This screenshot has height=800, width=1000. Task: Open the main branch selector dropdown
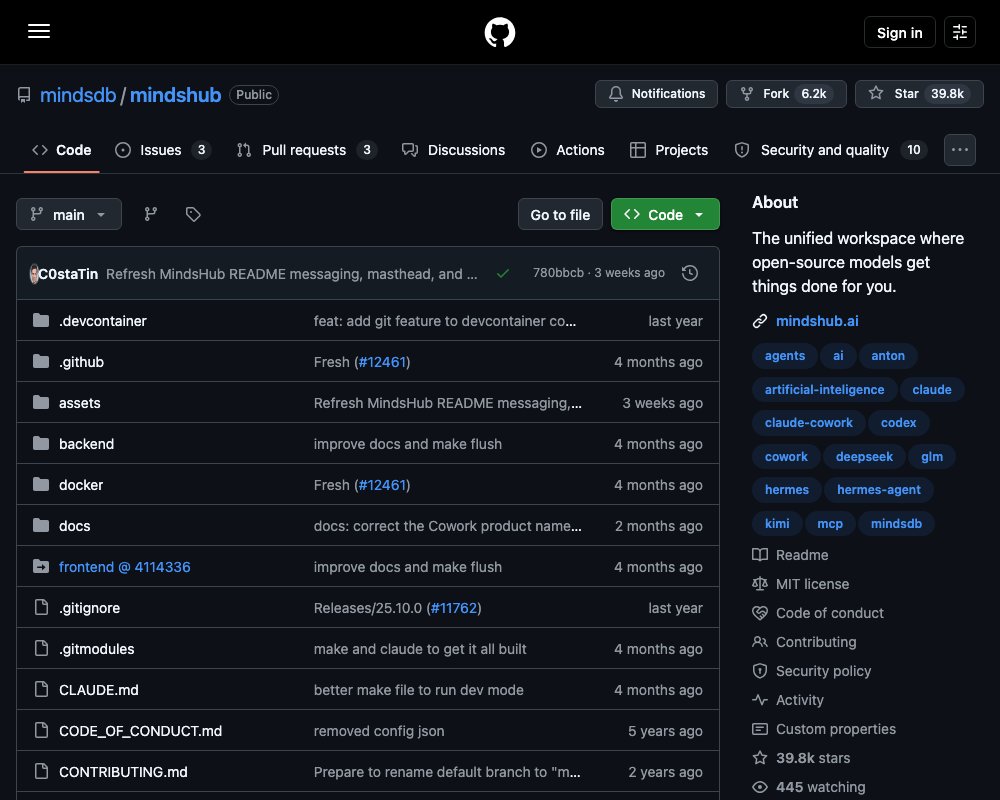tap(69, 214)
